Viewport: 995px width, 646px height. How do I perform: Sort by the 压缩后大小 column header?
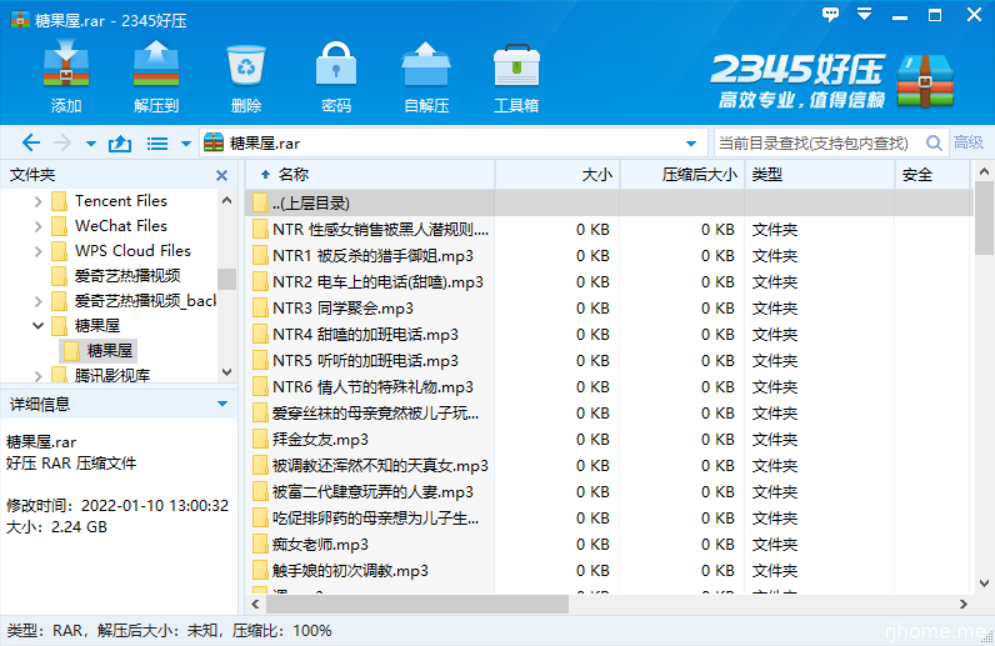coord(682,175)
